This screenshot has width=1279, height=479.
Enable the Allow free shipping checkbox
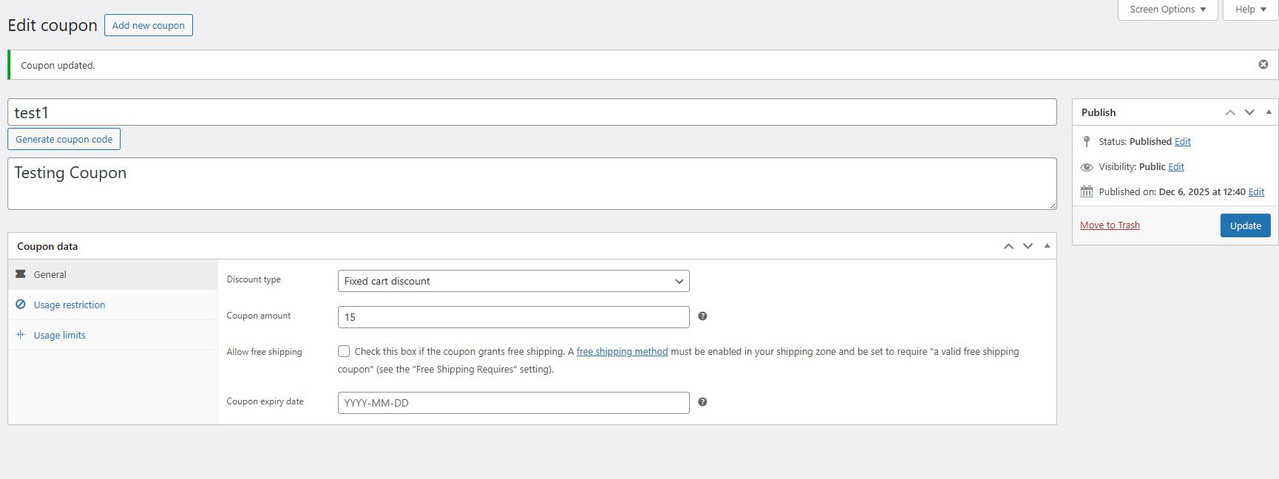pos(344,351)
